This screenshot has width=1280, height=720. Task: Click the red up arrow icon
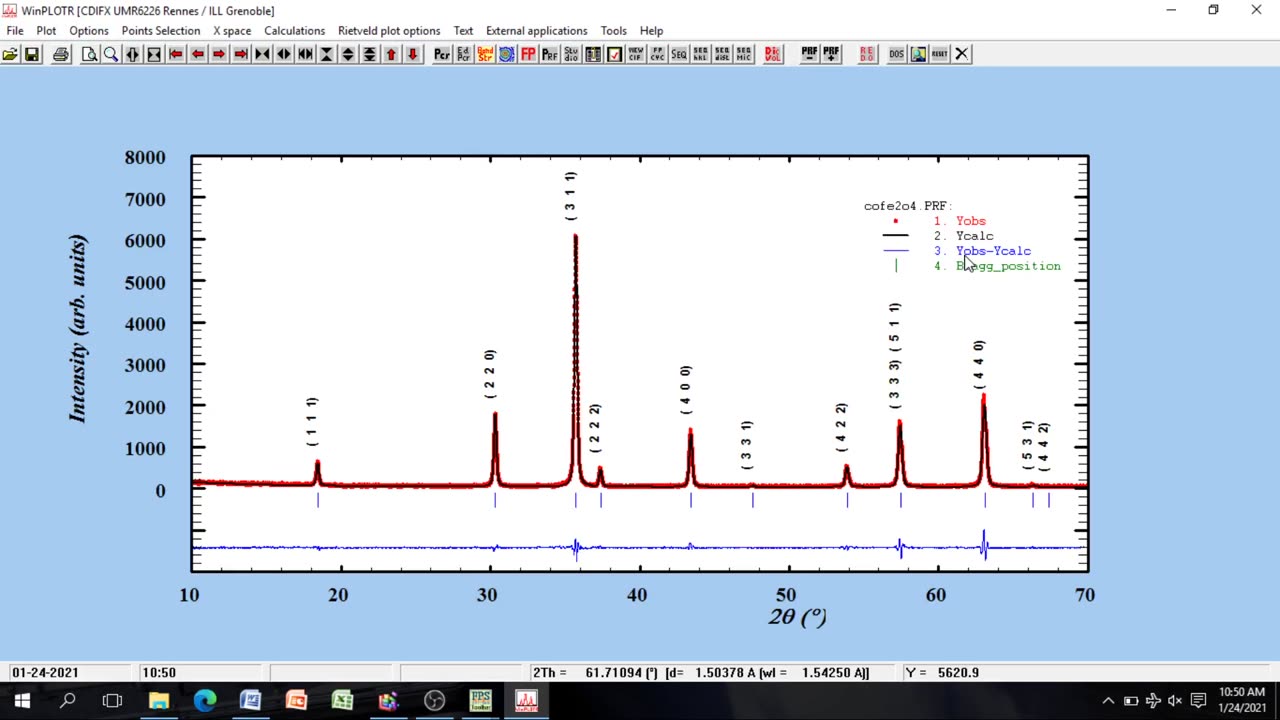click(x=391, y=54)
